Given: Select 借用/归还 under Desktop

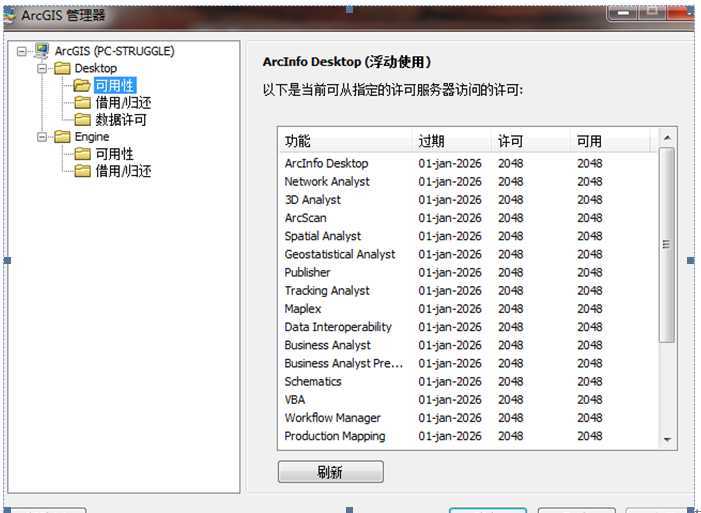Looking at the screenshot, I should tap(123, 102).
